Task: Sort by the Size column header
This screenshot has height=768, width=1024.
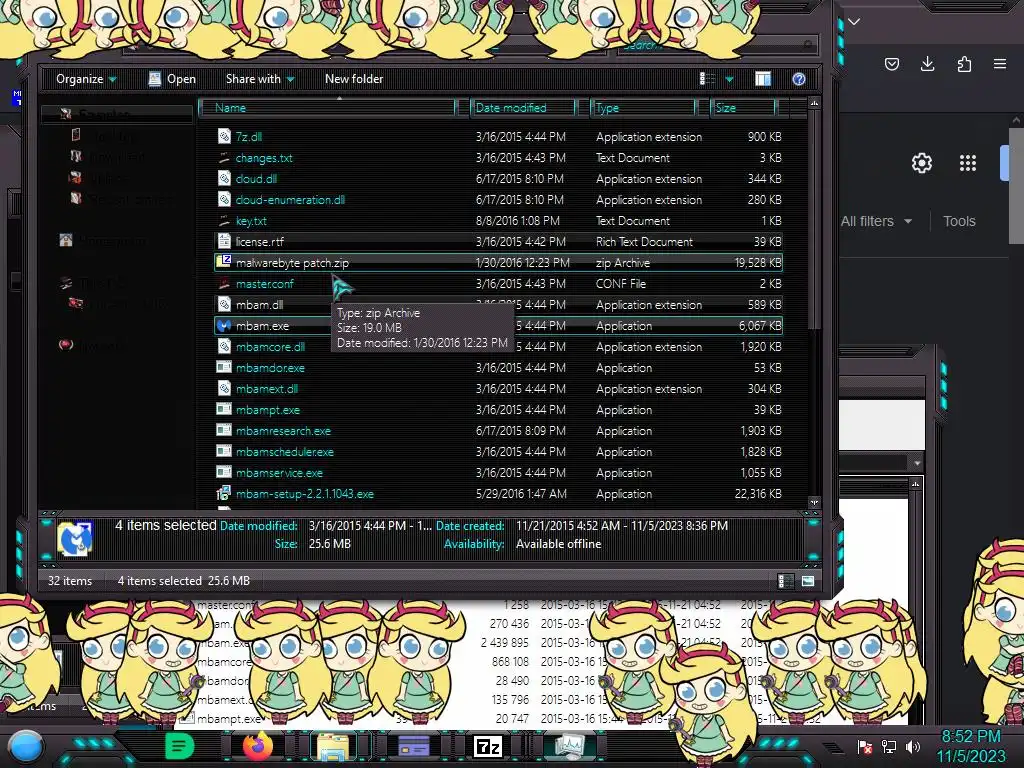Action: (x=743, y=108)
